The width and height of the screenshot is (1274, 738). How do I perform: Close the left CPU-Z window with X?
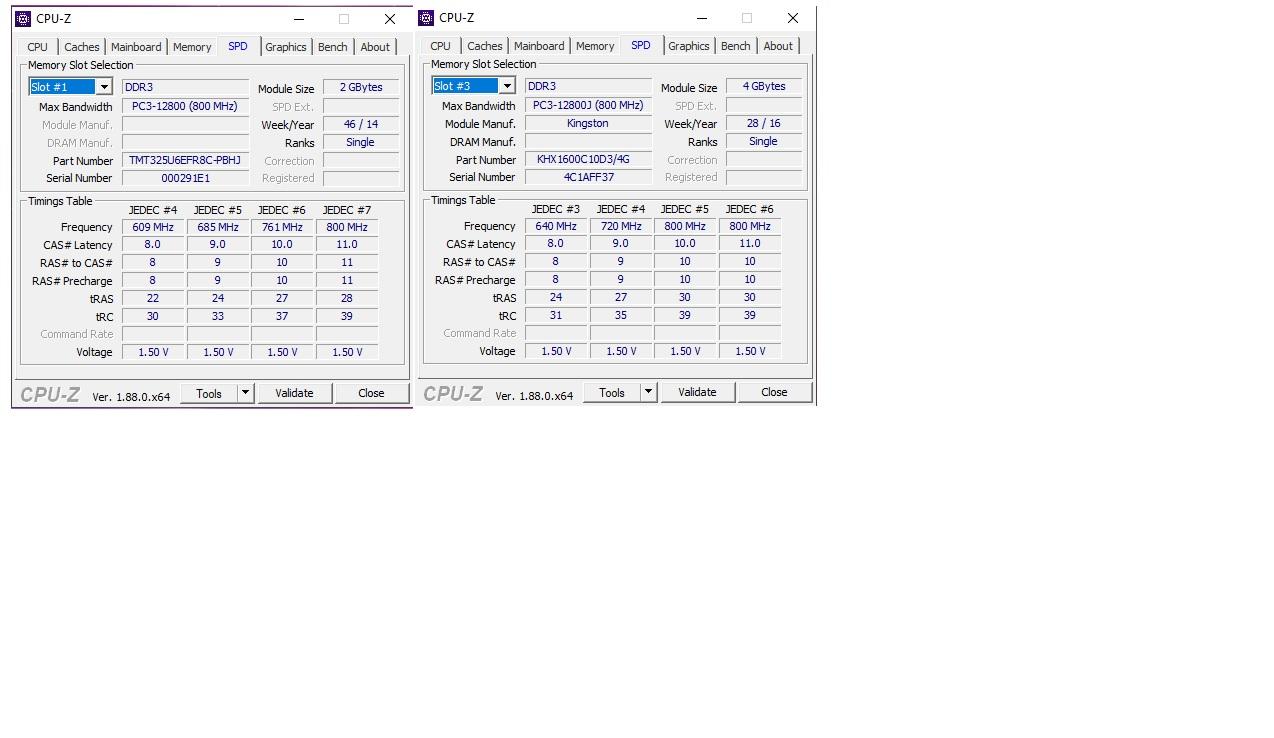pos(390,19)
